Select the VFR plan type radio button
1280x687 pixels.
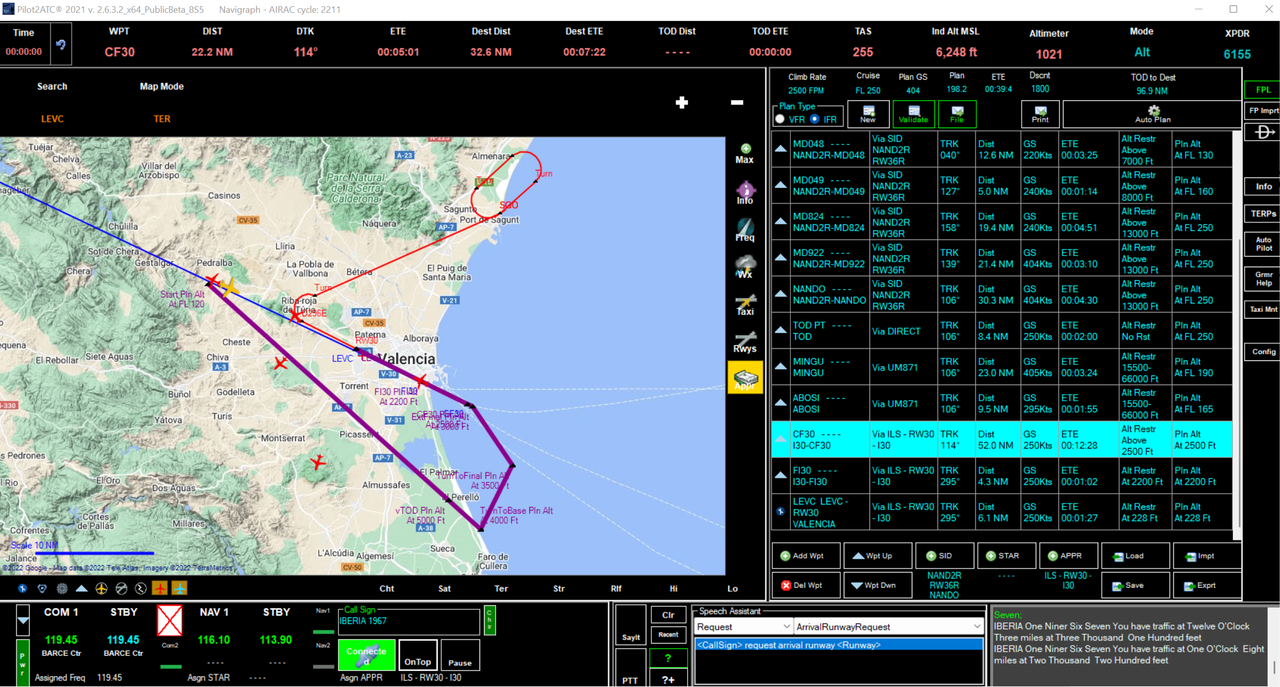tap(780, 119)
